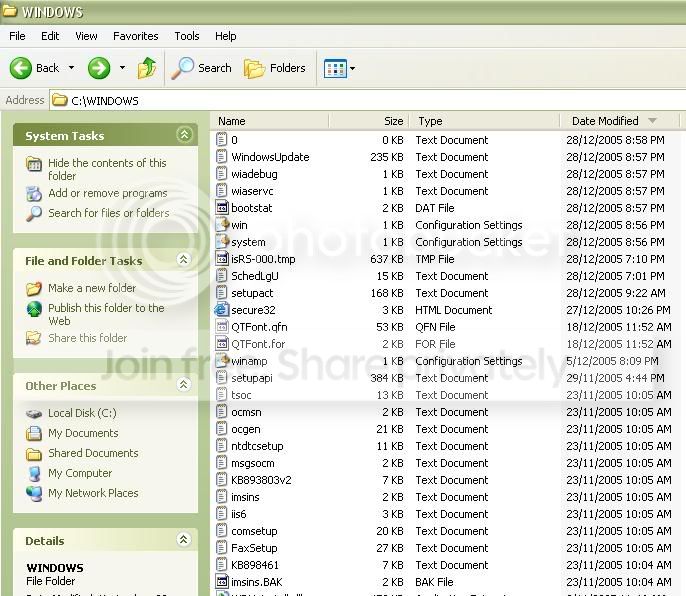
Task: Click the green Forward arrow button
Action: point(99,68)
